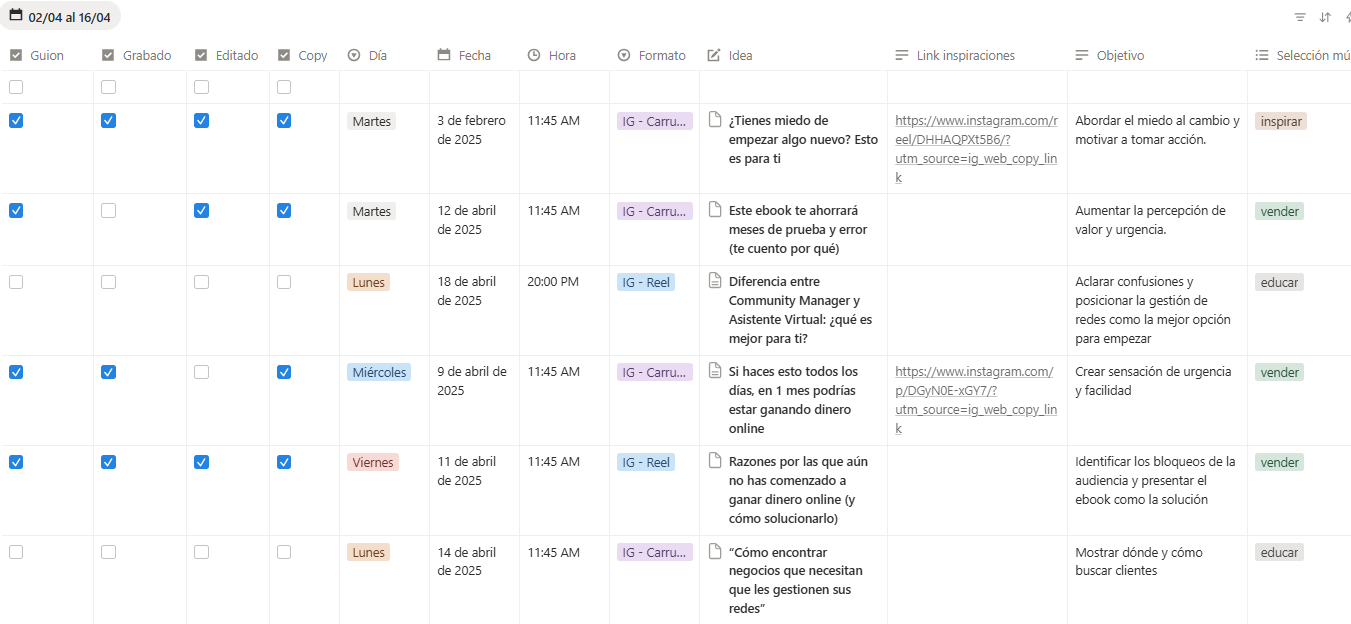Uncheck Guion checkbox for 3 de febrero row
Viewport: 1351px width, 624px height.
(16, 120)
